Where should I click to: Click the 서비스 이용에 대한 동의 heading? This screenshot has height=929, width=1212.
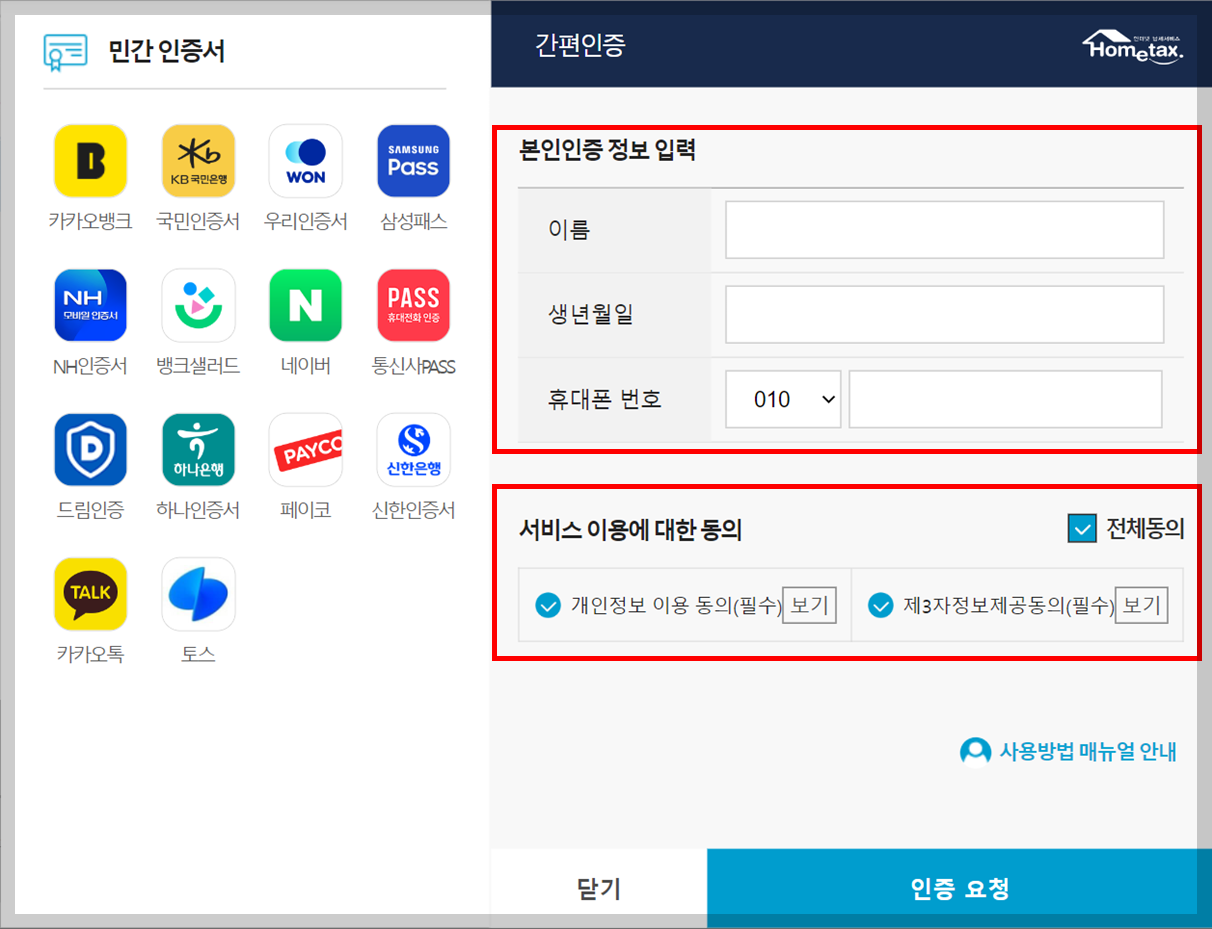pos(631,530)
